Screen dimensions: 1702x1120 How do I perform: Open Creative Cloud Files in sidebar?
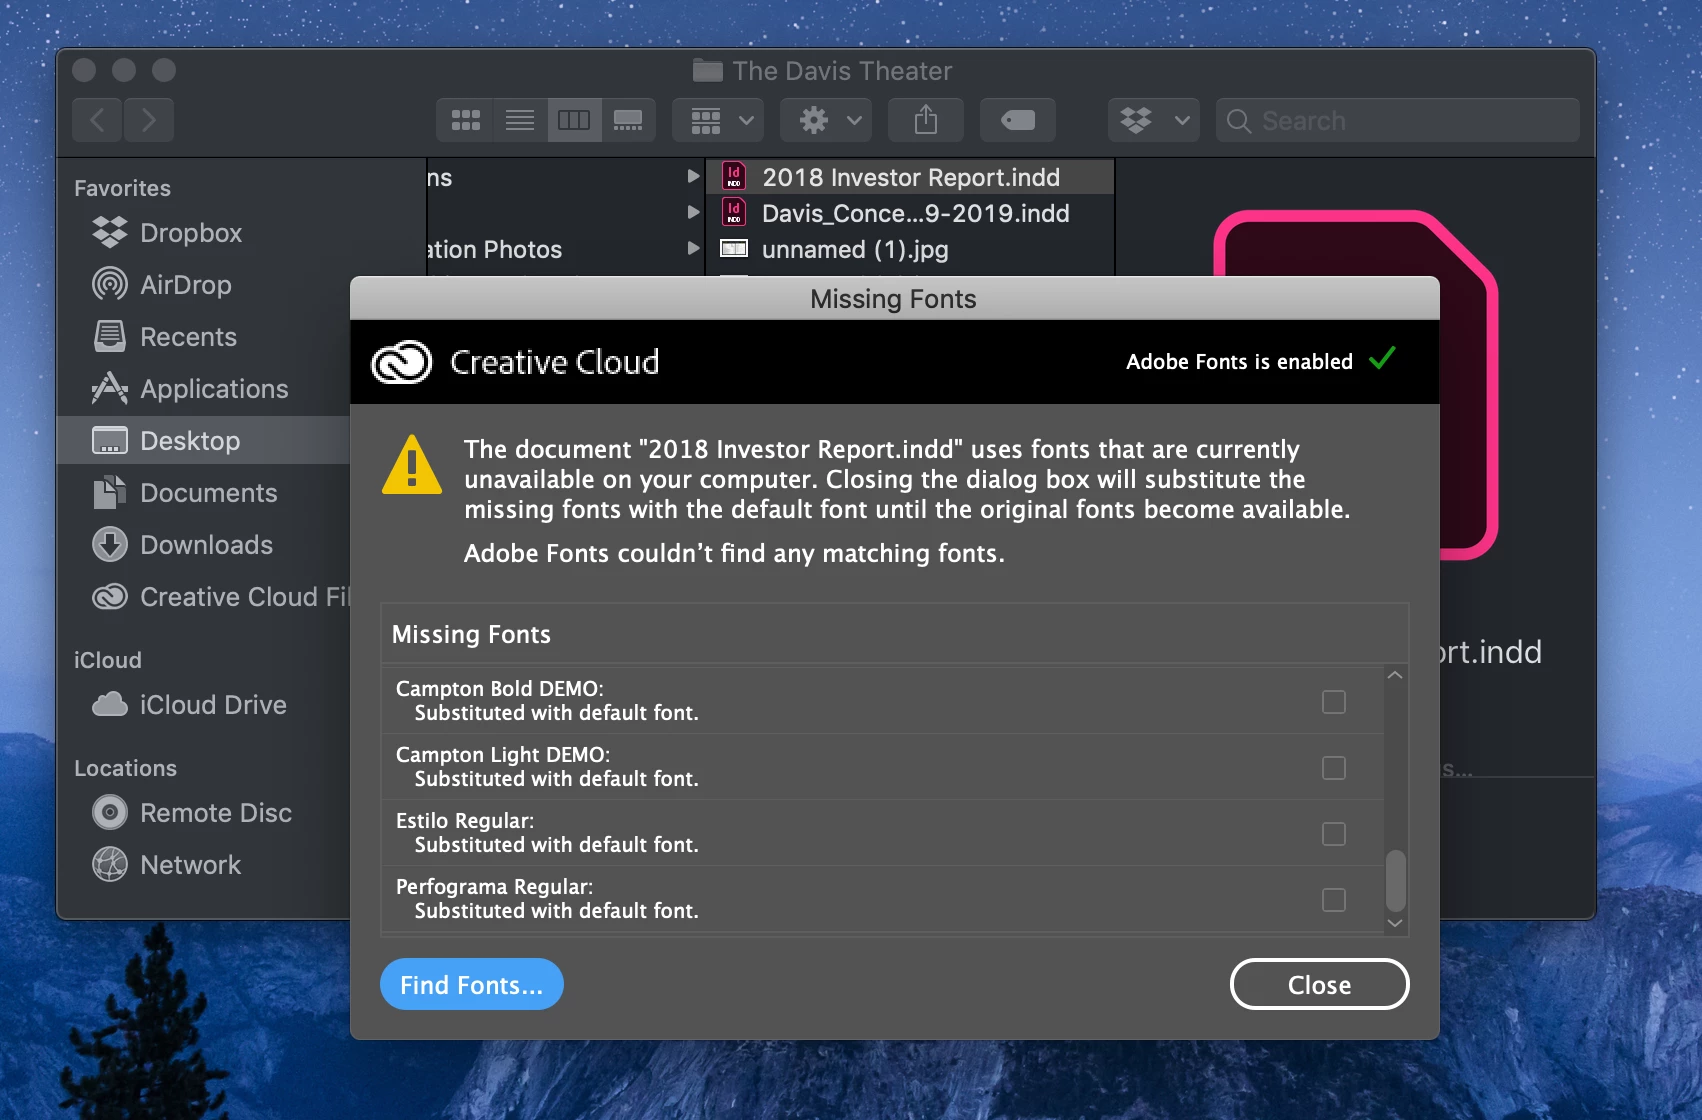[220, 597]
